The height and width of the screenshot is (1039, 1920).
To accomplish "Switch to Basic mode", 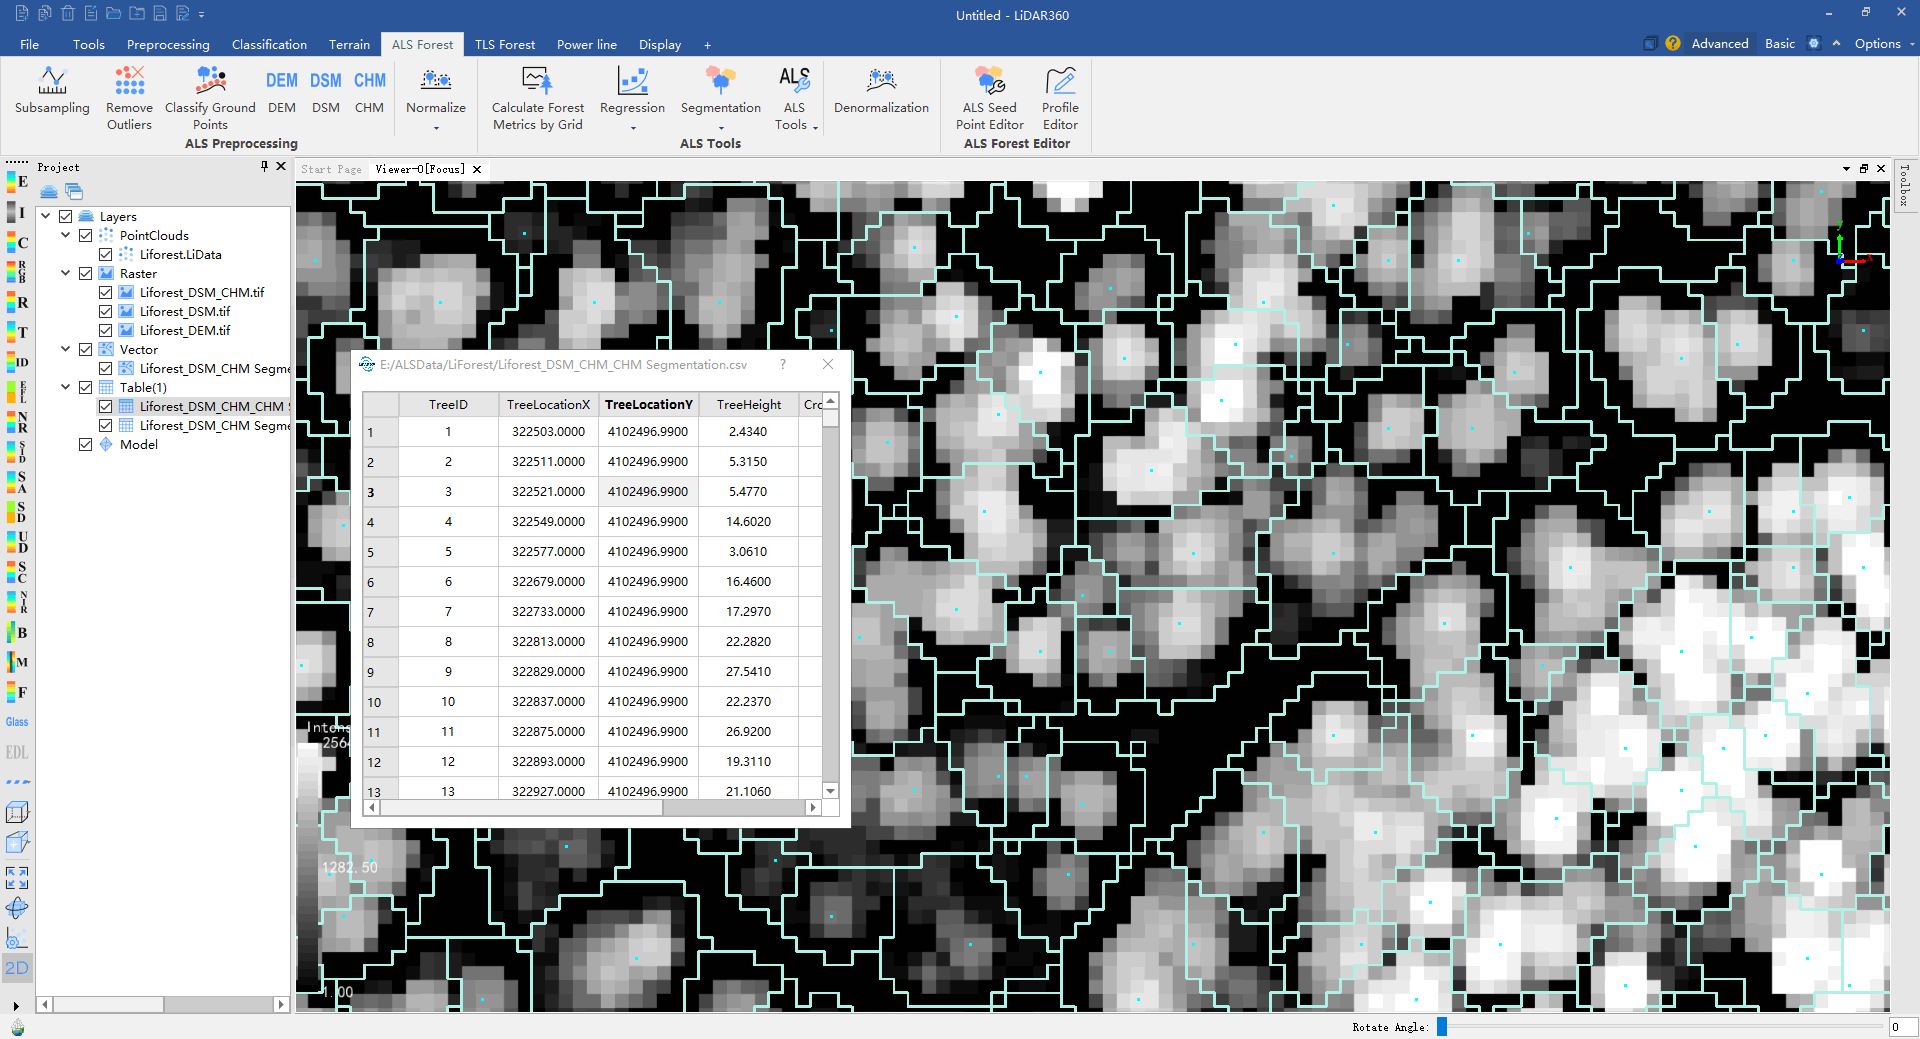I will point(1780,43).
